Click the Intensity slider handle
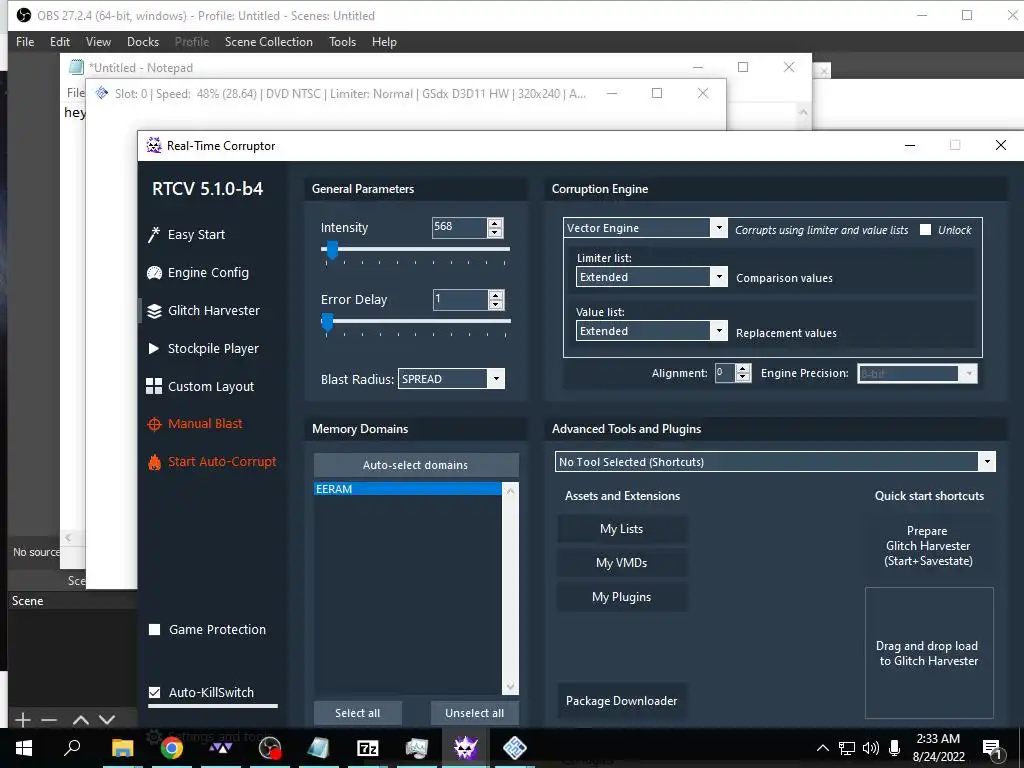This screenshot has width=1024, height=768. pyautogui.click(x=332, y=249)
